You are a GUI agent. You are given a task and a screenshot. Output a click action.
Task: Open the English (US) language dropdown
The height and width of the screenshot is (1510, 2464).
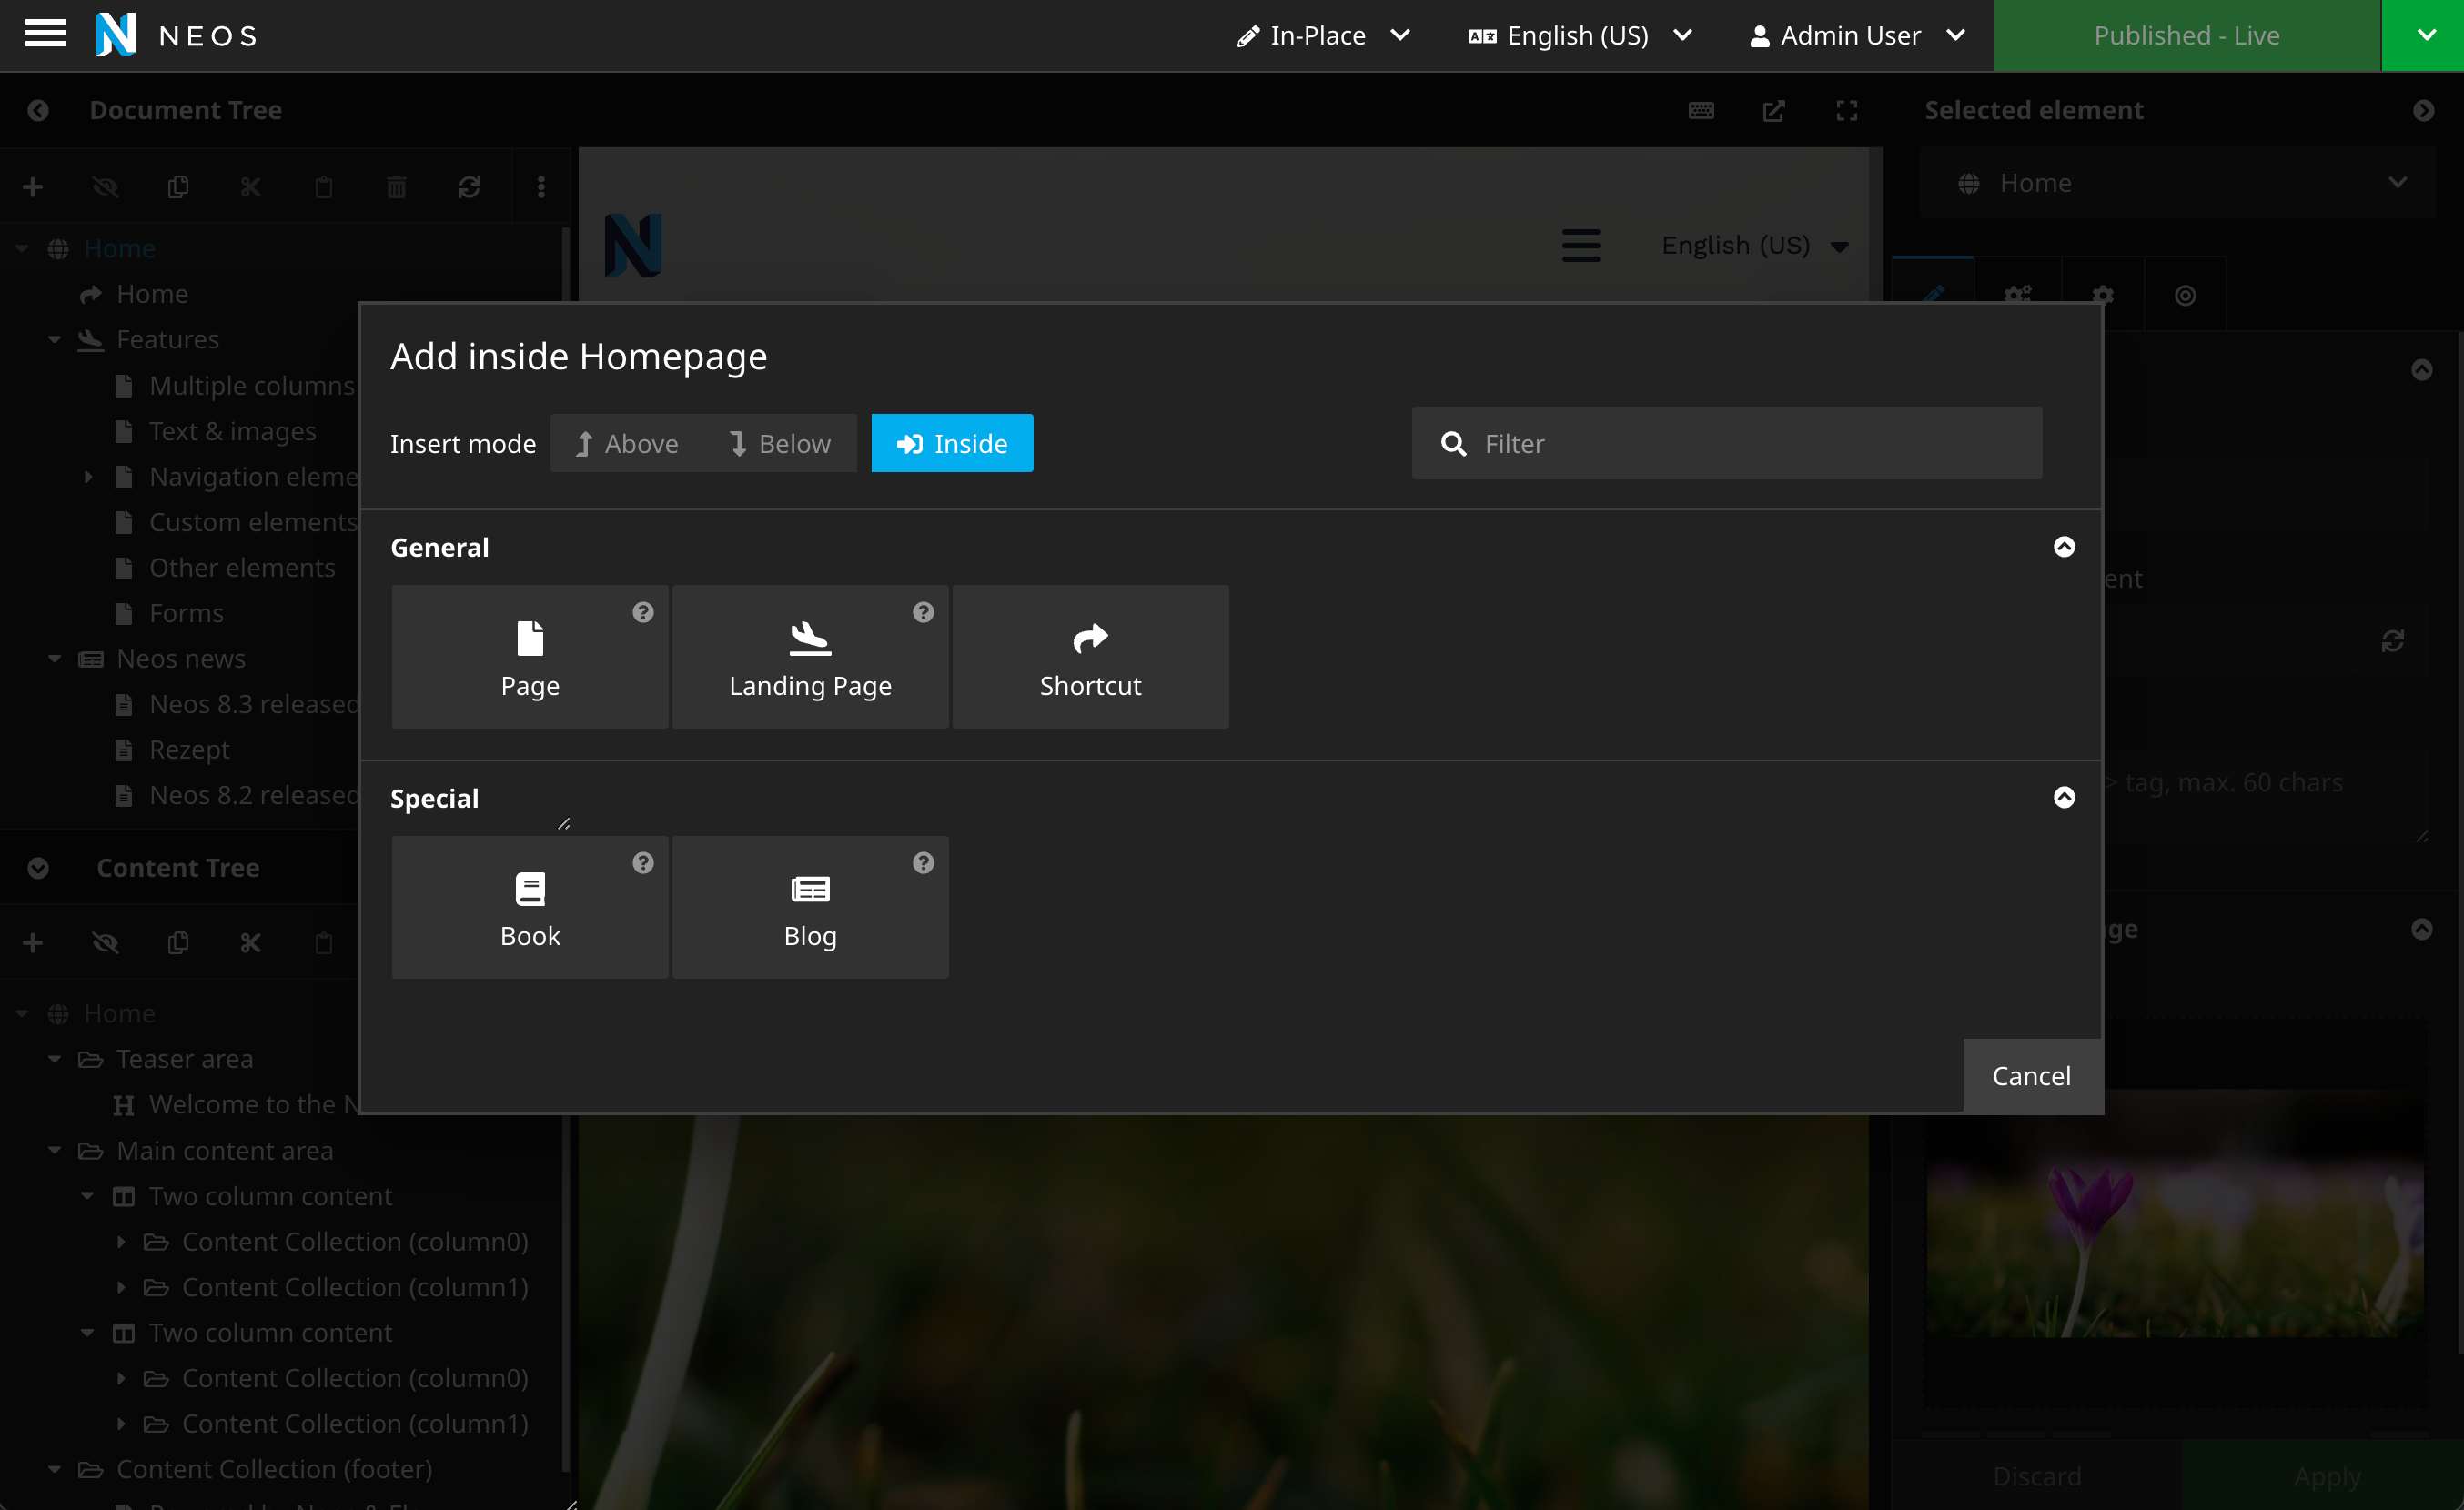1580,35
